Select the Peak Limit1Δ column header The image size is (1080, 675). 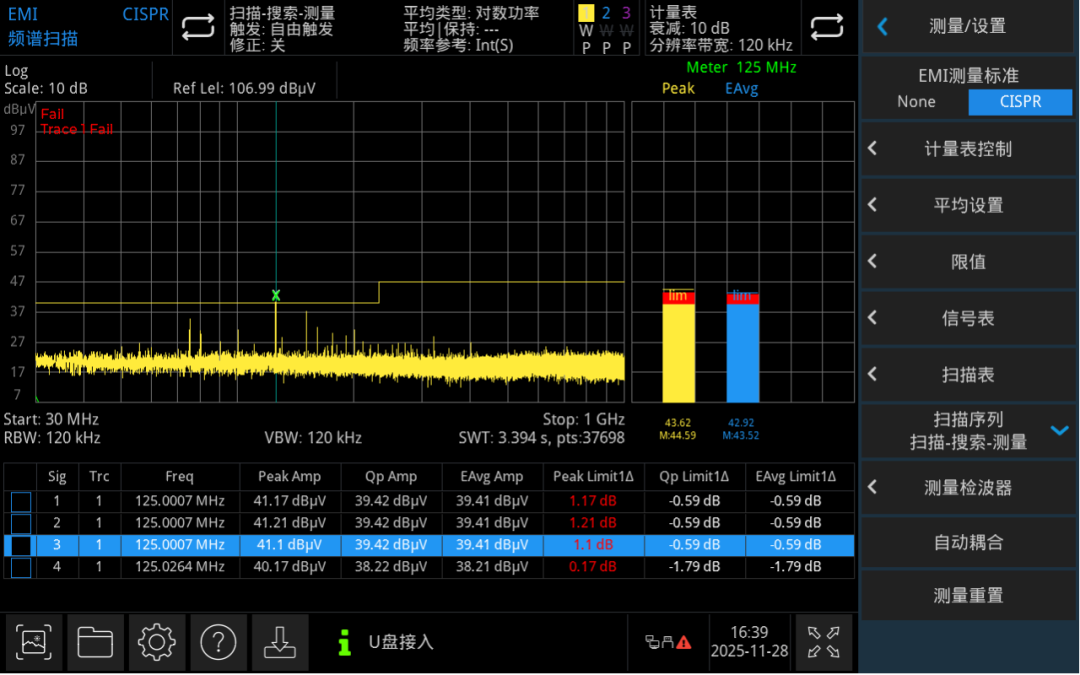tap(593, 477)
